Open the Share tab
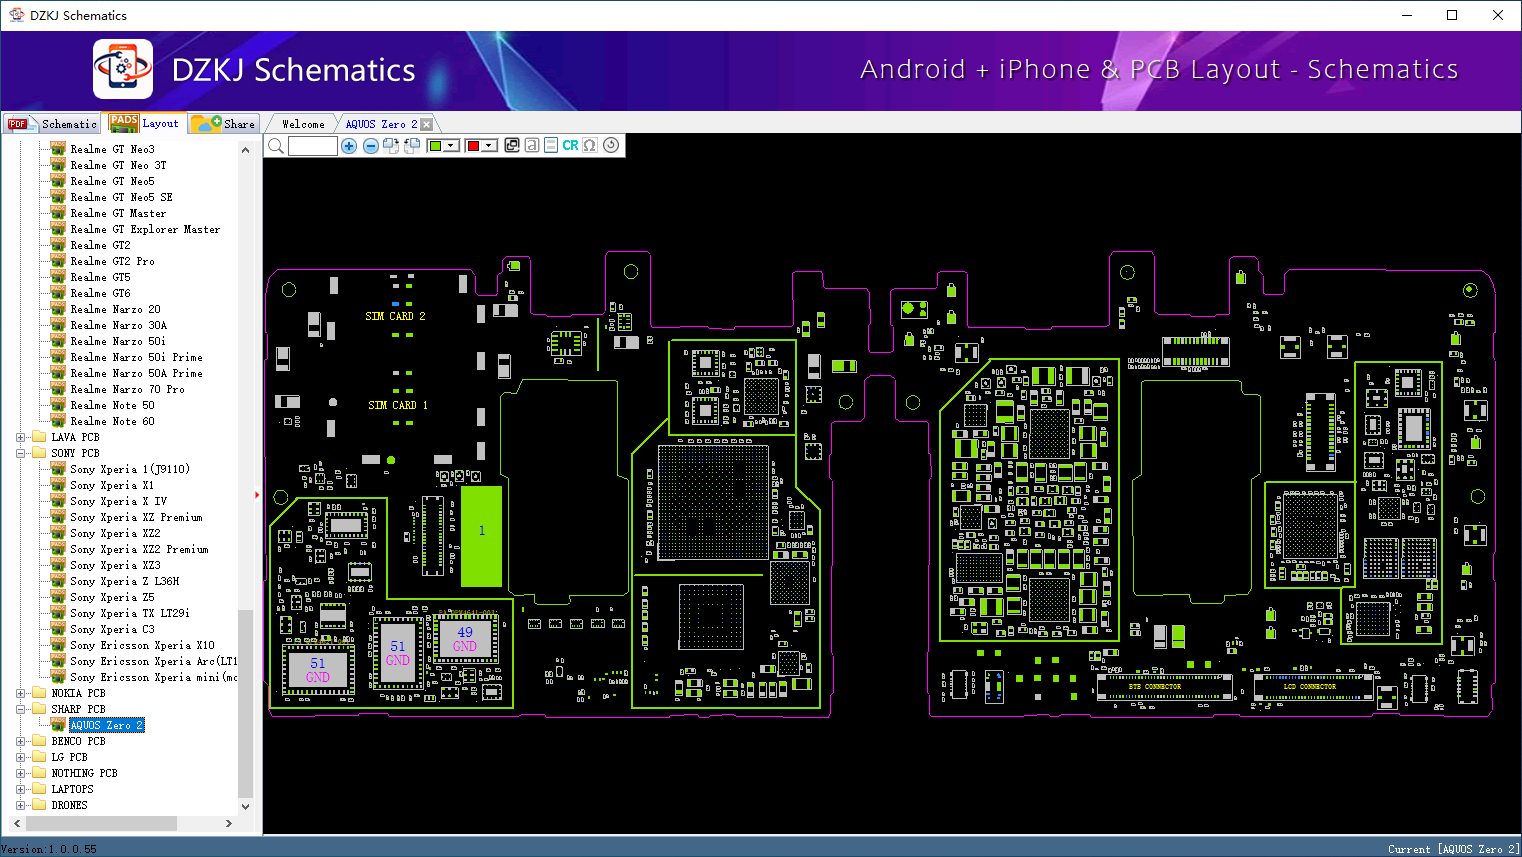The image size is (1522, 857). pyautogui.click(x=224, y=124)
